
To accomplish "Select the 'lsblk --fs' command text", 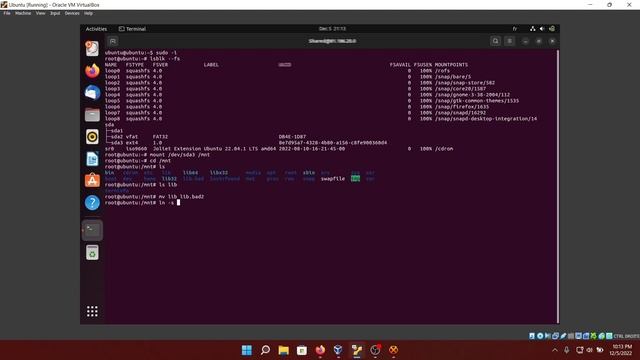I will tap(165, 59).
